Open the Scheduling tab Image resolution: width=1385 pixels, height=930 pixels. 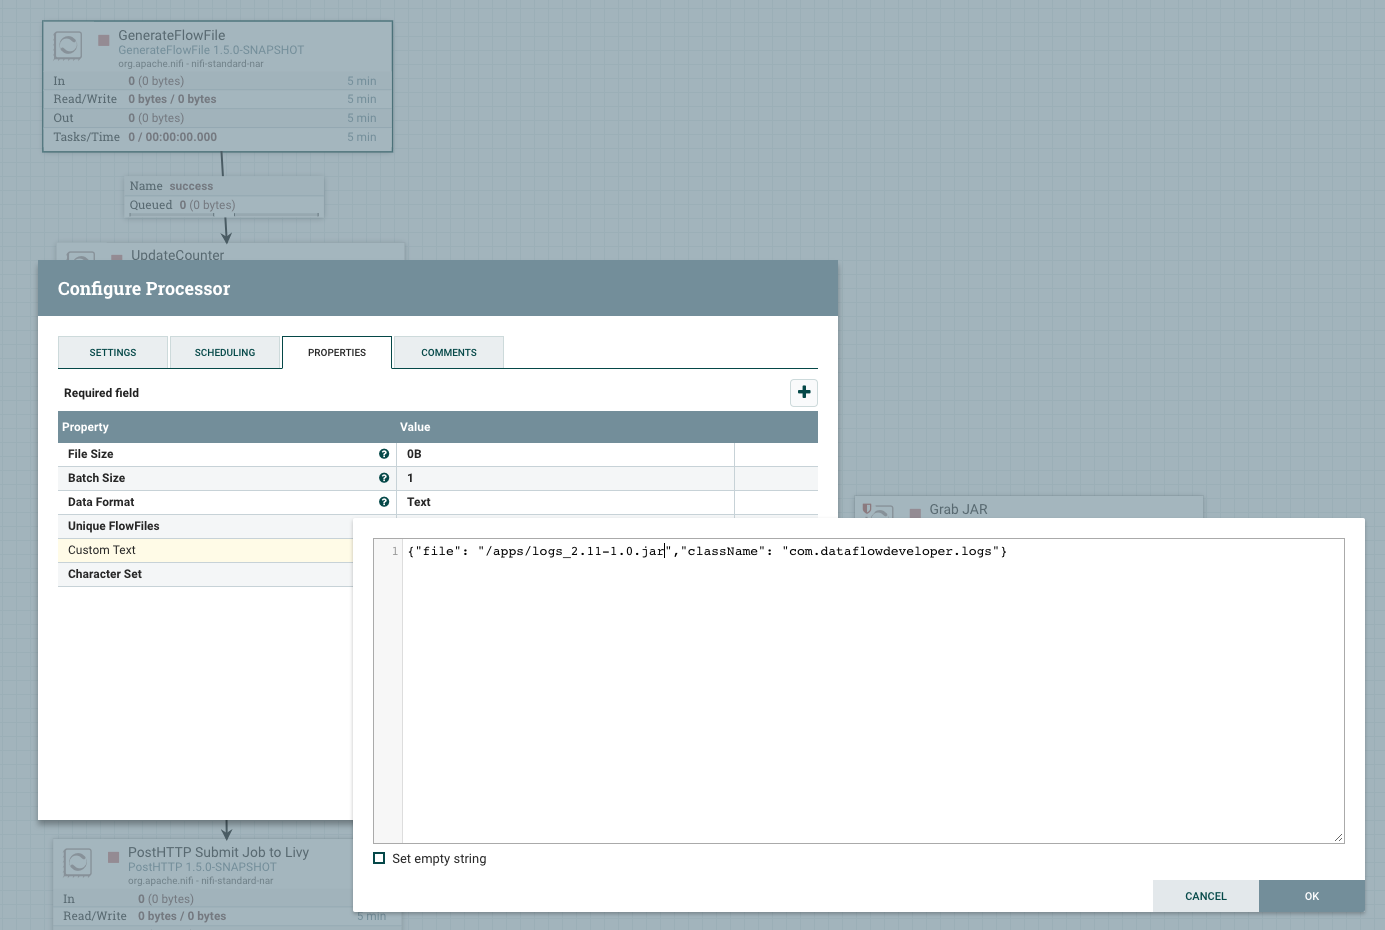pyautogui.click(x=225, y=352)
